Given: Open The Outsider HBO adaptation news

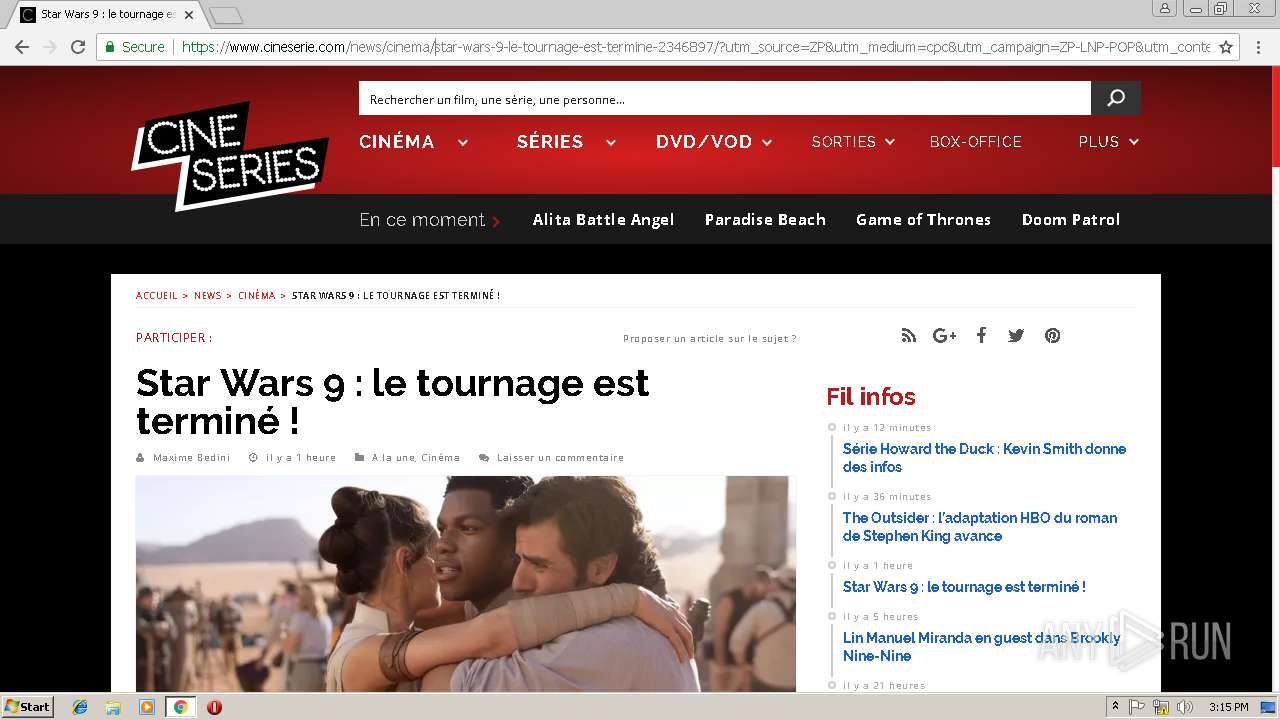Looking at the screenshot, I should tap(980, 527).
